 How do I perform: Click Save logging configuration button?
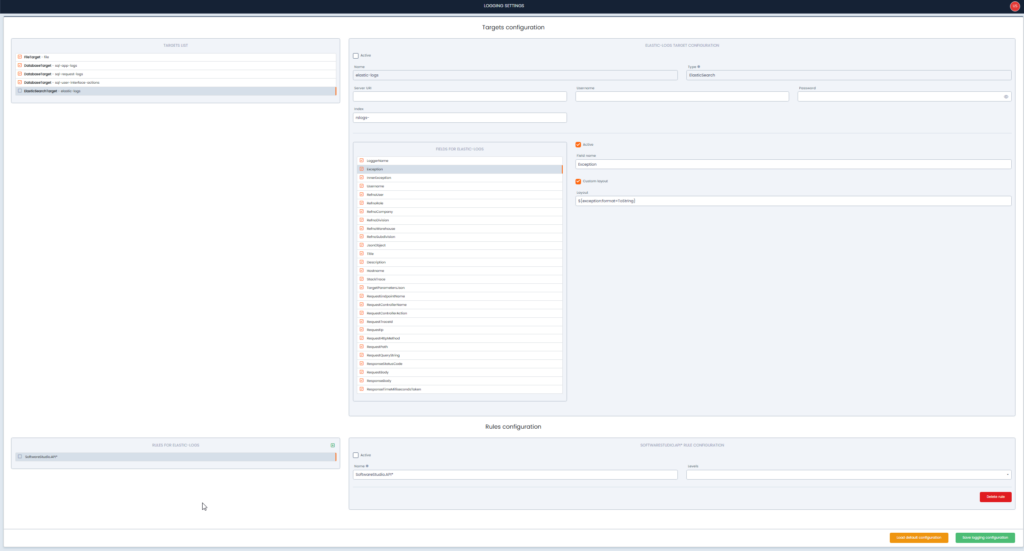[984, 538]
